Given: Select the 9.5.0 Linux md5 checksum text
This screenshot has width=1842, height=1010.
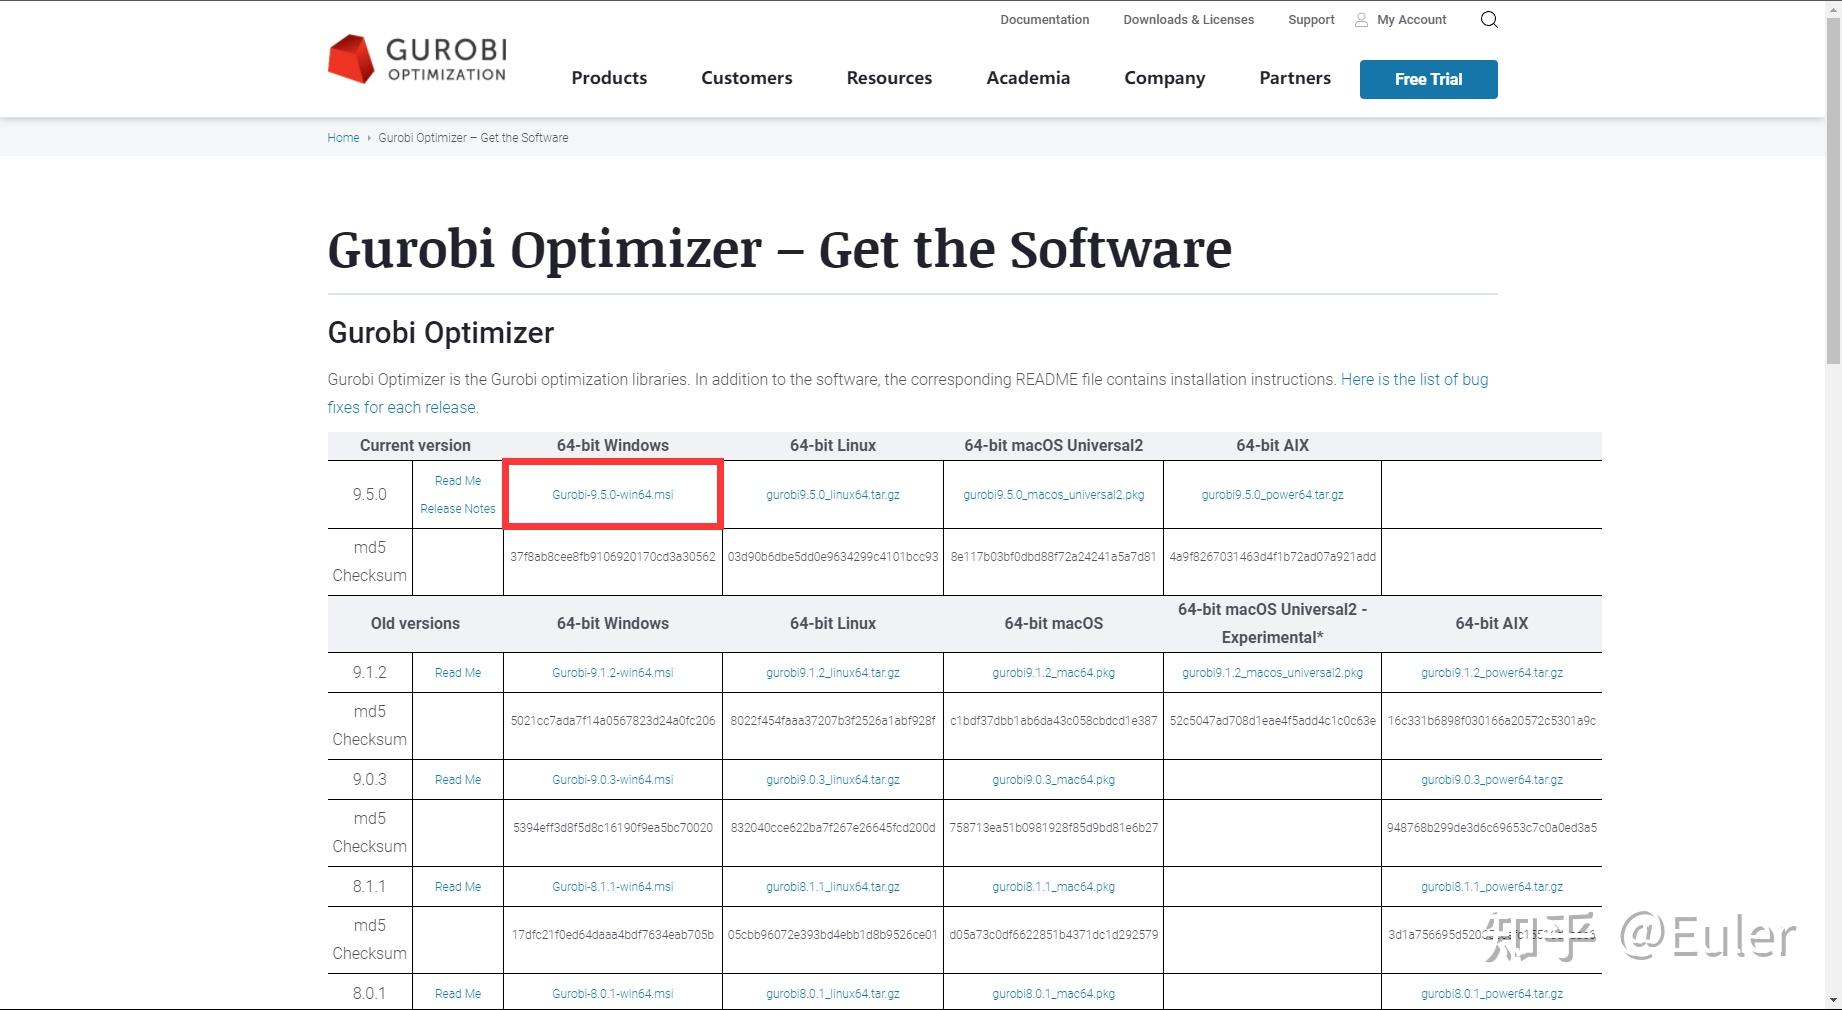Looking at the screenshot, I should tap(833, 557).
